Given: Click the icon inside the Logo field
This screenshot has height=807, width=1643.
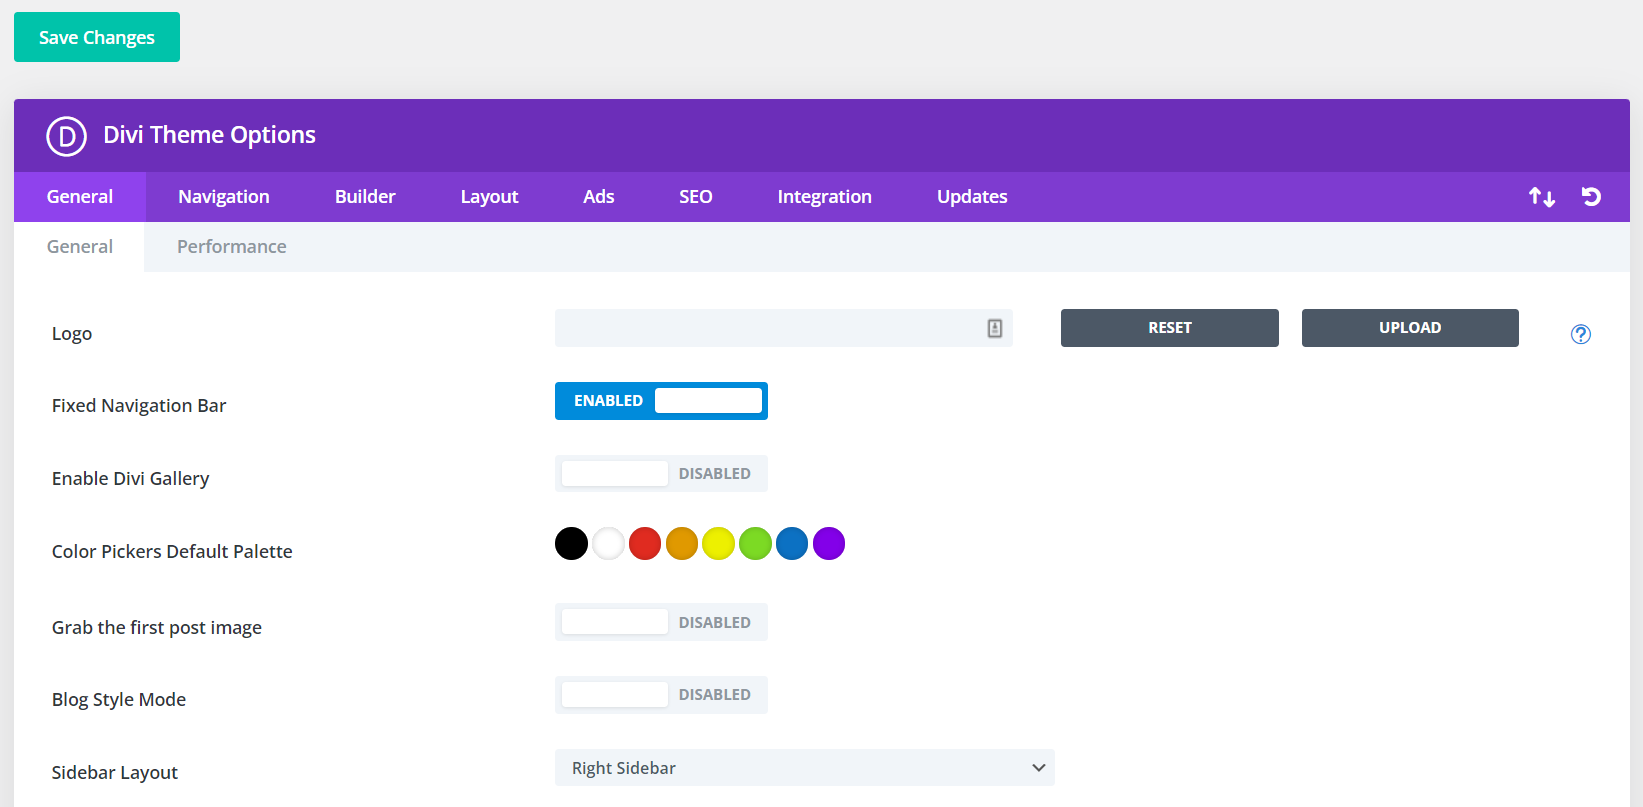Looking at the screenshot, I should tap(995, 328).
